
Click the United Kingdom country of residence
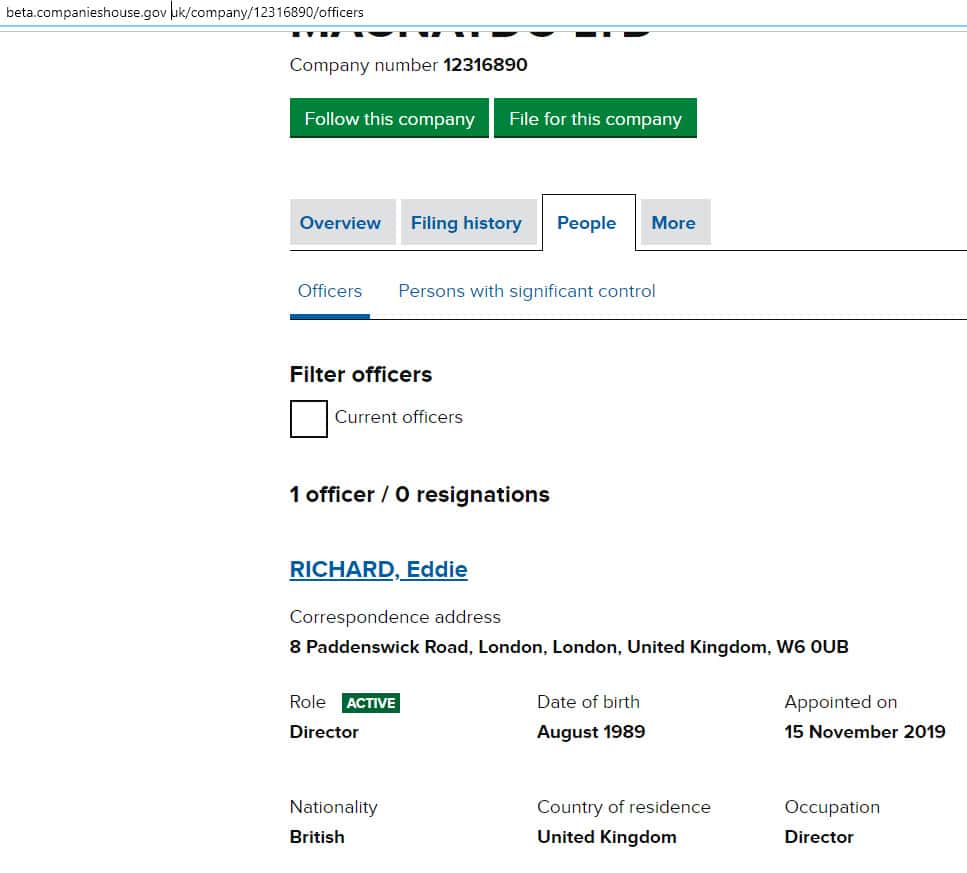pyautogui.click(x=606, y=837)
